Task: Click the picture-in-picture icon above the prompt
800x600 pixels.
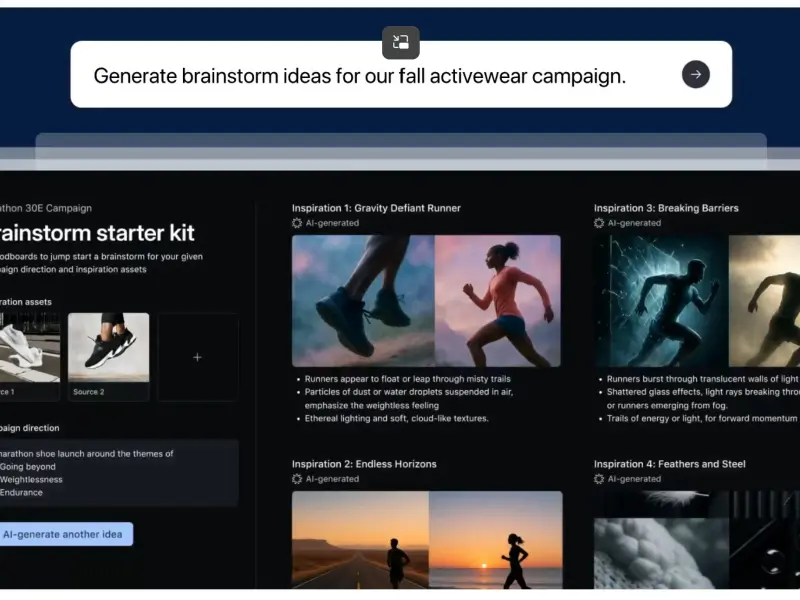Action: click(401, 42)
